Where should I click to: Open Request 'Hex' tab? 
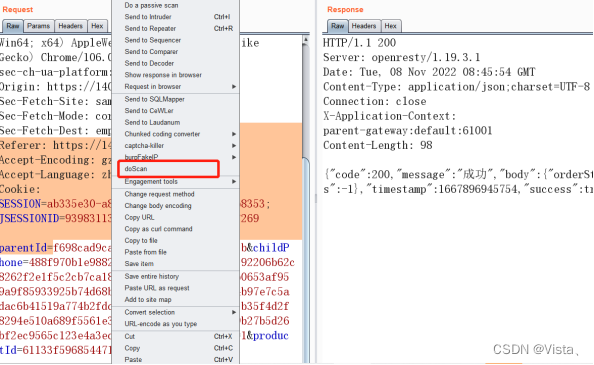(x=97, y=26)
